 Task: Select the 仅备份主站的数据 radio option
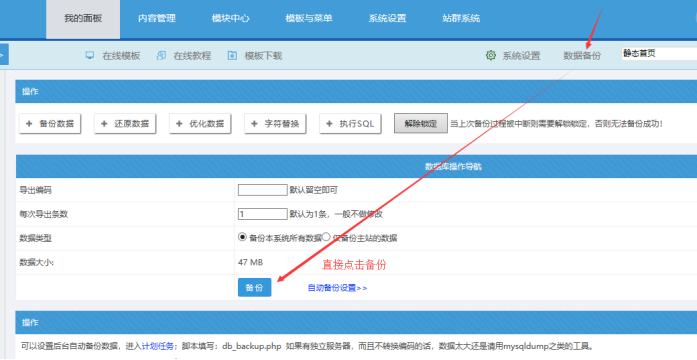(326, 237)
